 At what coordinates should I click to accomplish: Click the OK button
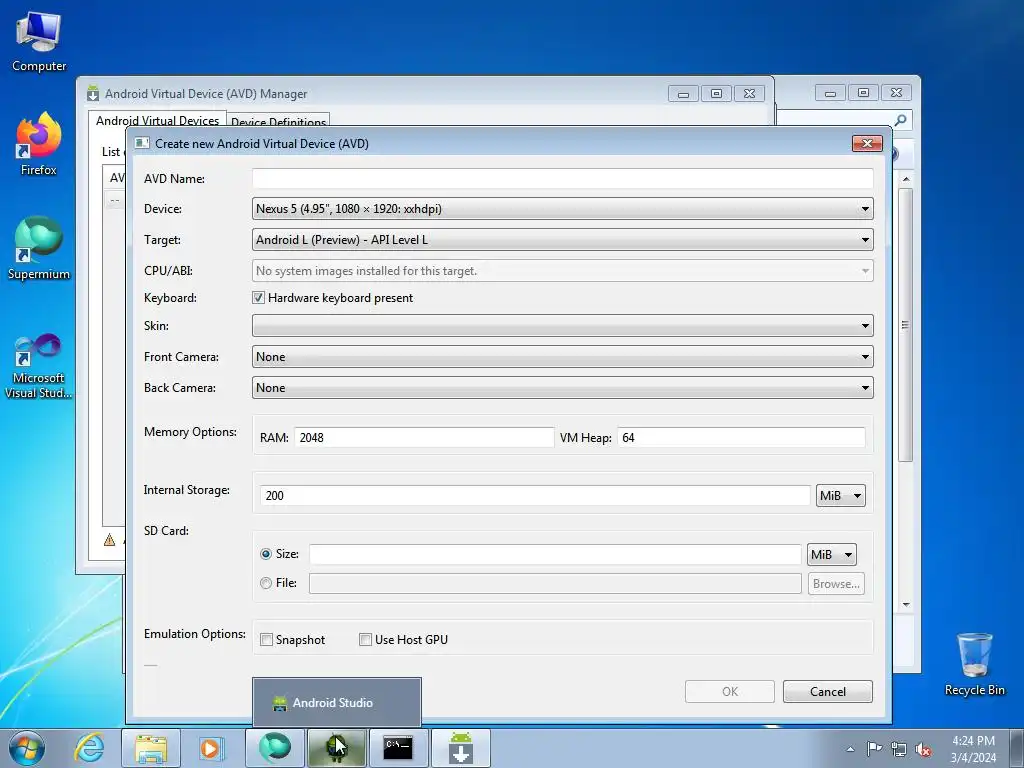point(729,692)
